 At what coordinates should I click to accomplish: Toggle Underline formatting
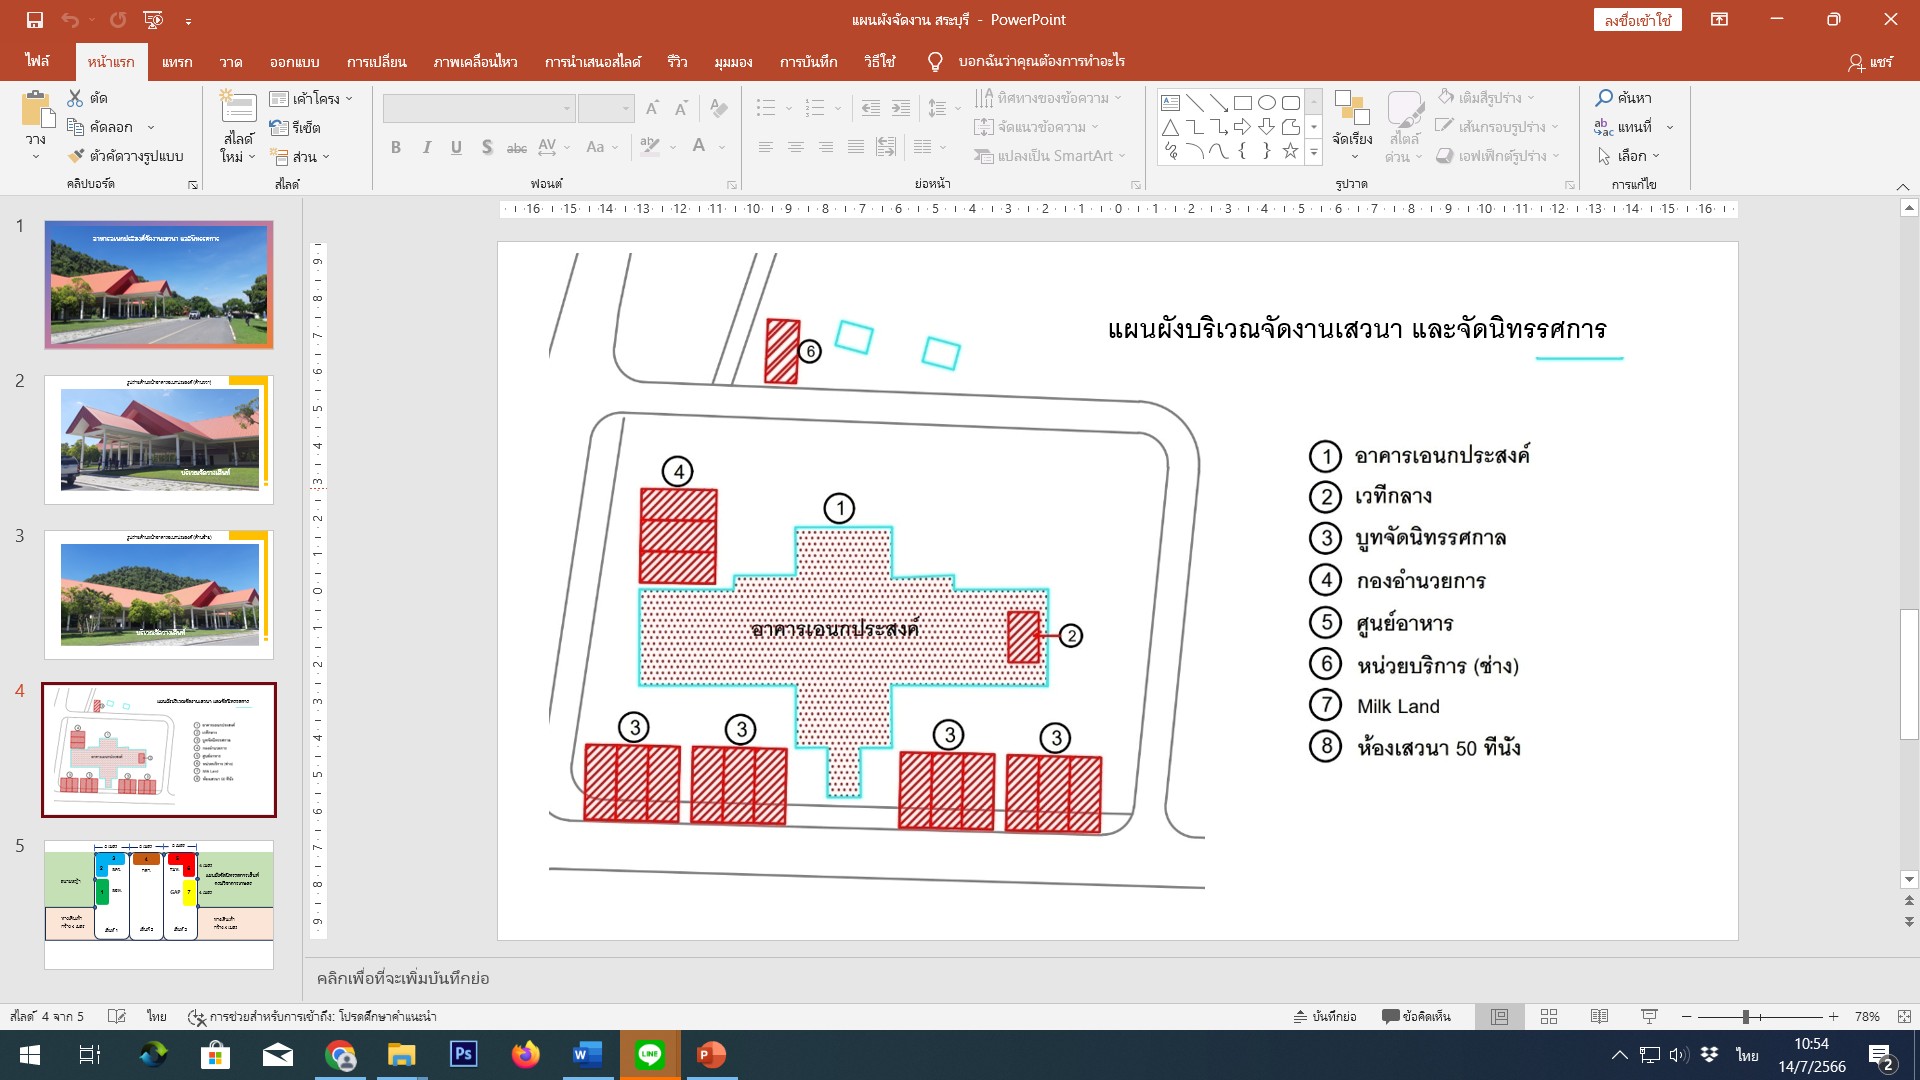[x=456, y=147]
